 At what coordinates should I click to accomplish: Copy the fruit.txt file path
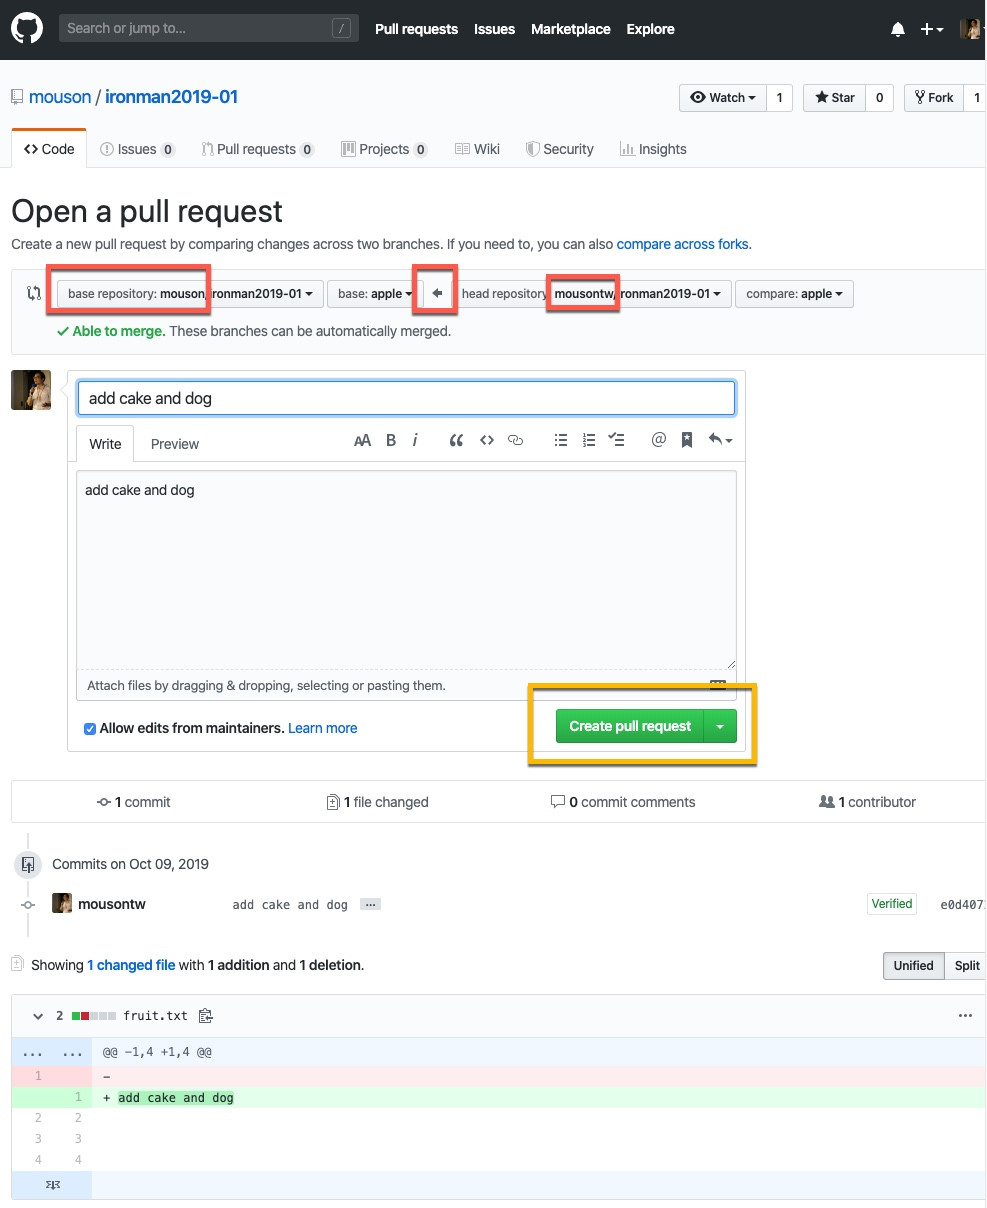(206, 1016)
